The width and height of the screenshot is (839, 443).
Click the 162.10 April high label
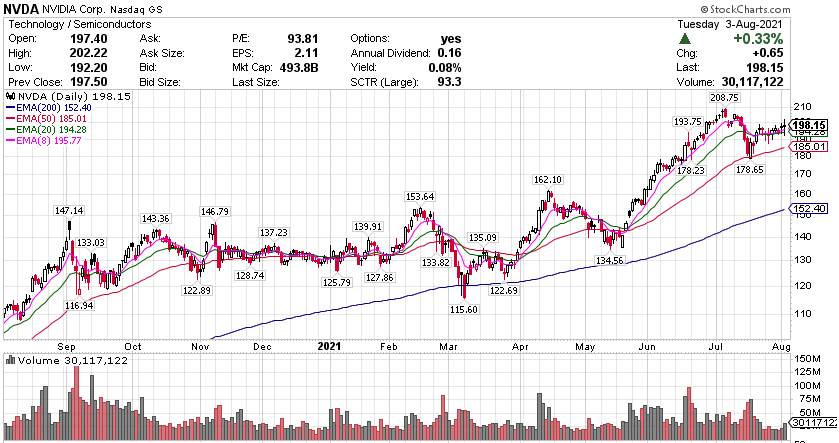(547, 180)
